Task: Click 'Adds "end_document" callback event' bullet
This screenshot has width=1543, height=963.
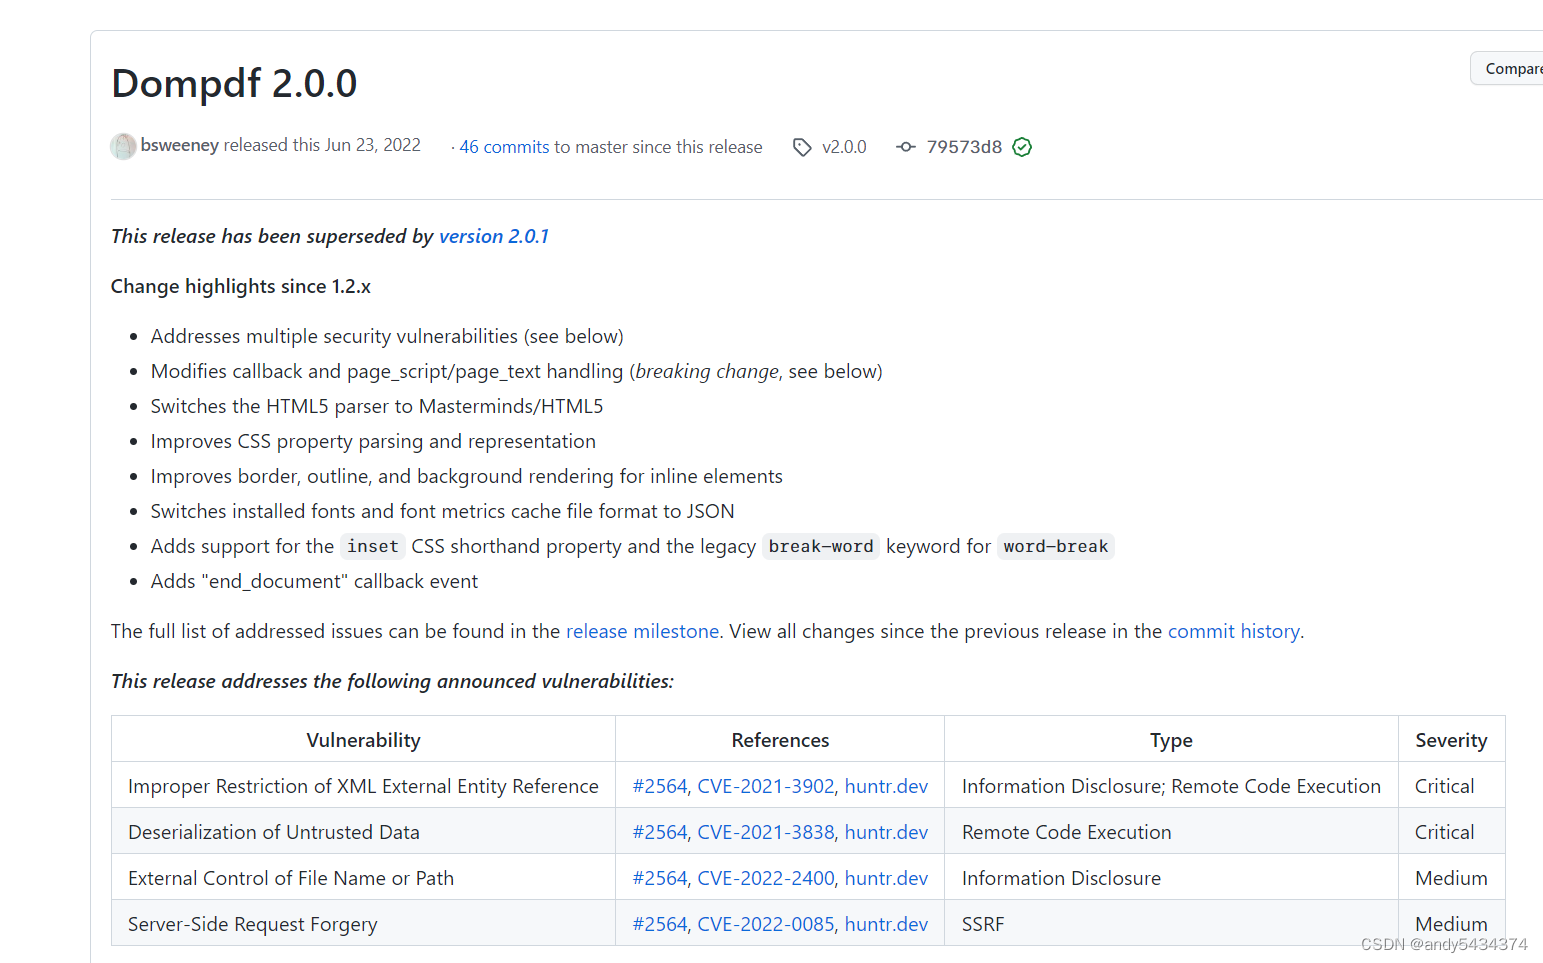Action: [314, 581]
